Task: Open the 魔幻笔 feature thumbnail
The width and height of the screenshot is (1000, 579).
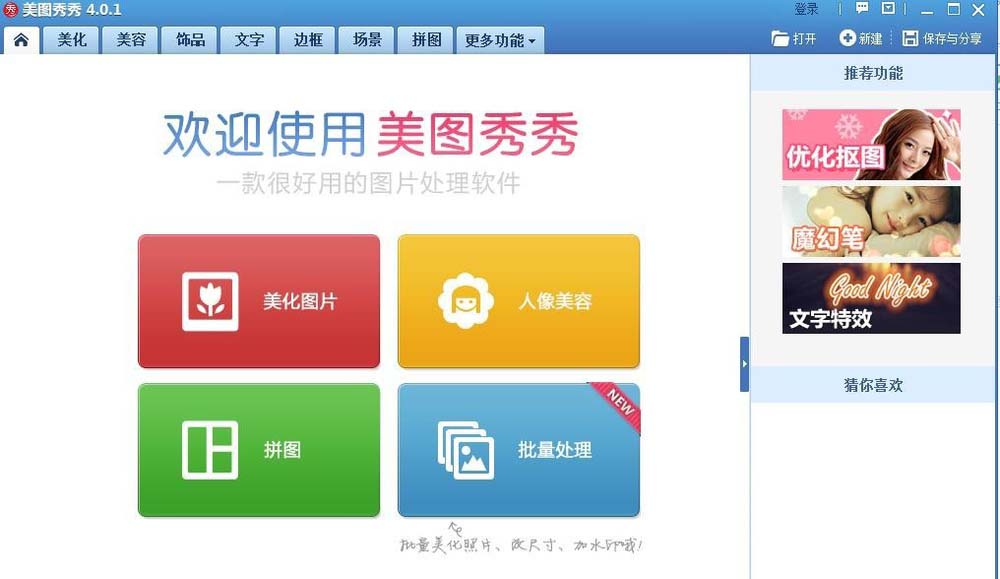Action: coord(871,221)
